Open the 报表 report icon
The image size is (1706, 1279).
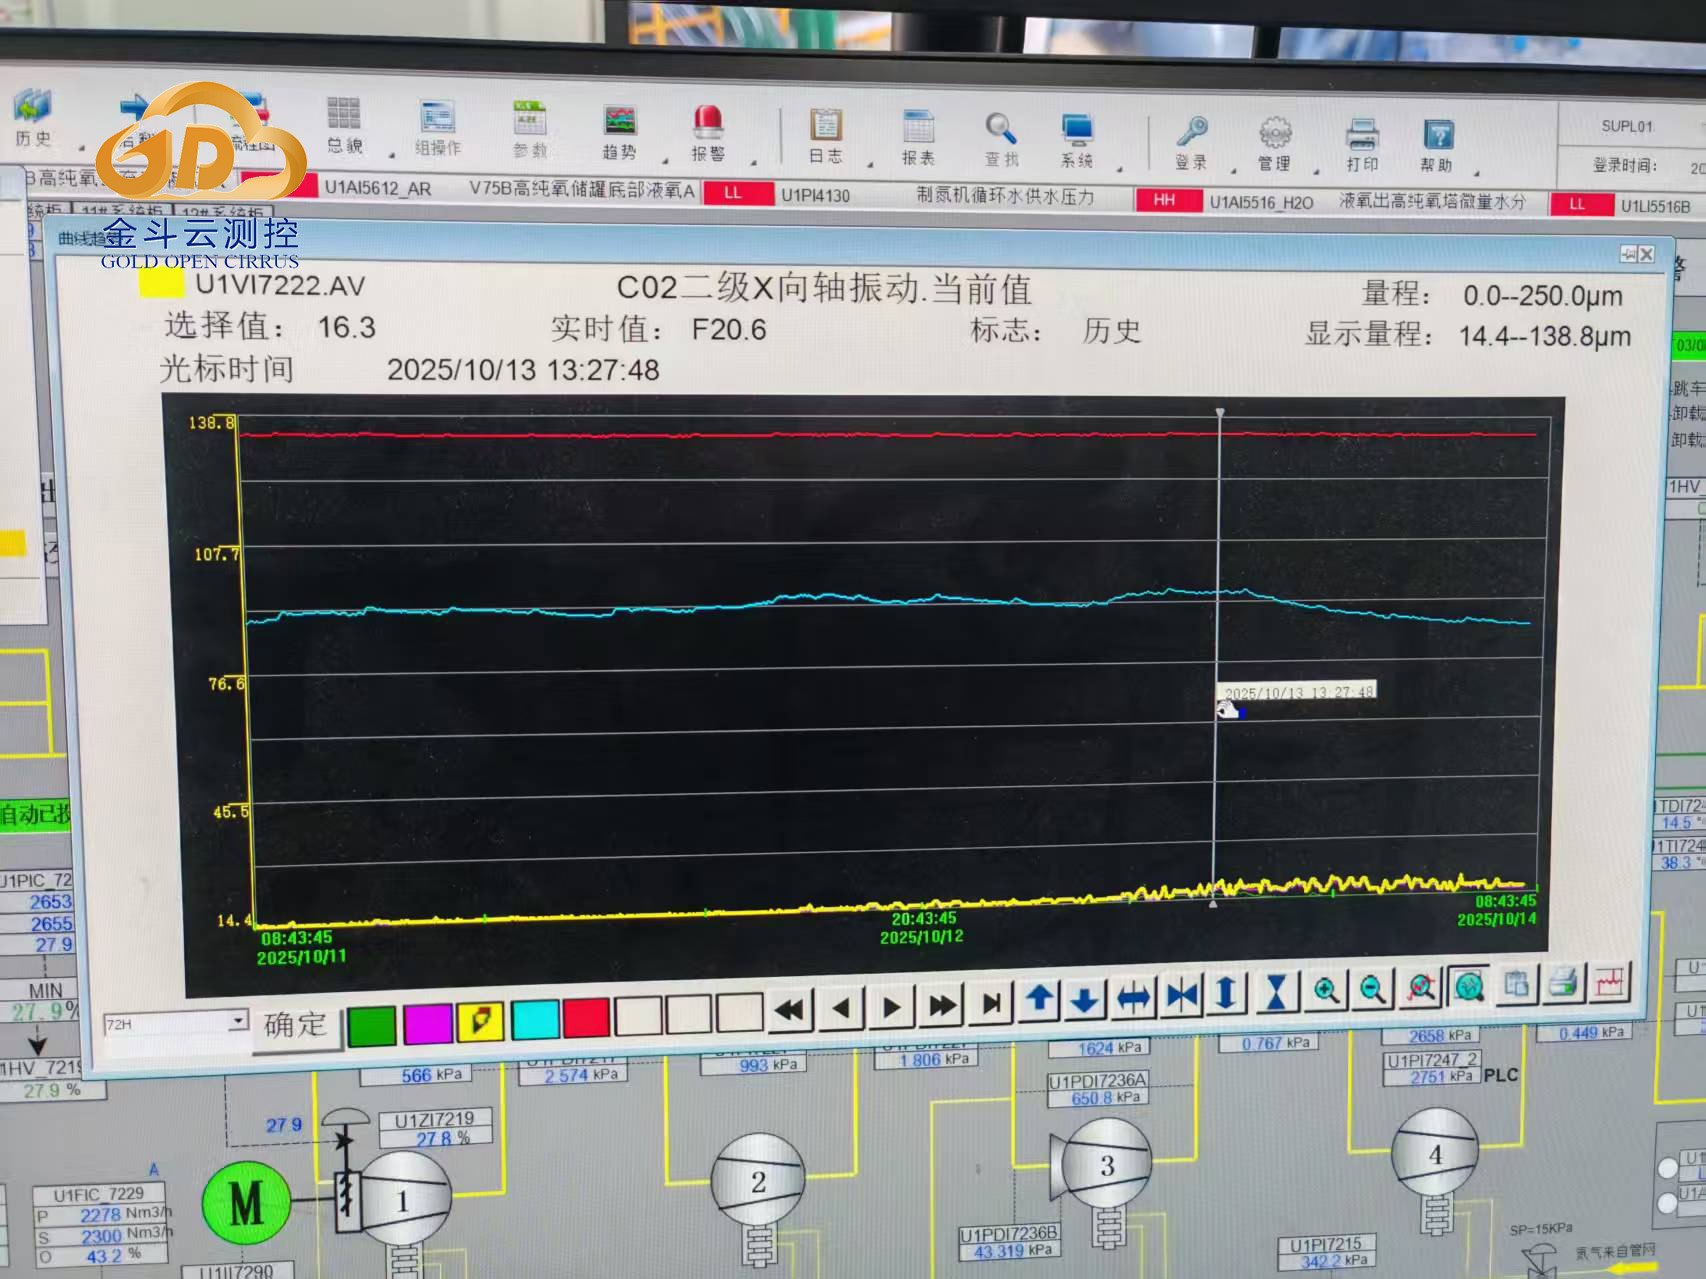(x=917, y=137)
